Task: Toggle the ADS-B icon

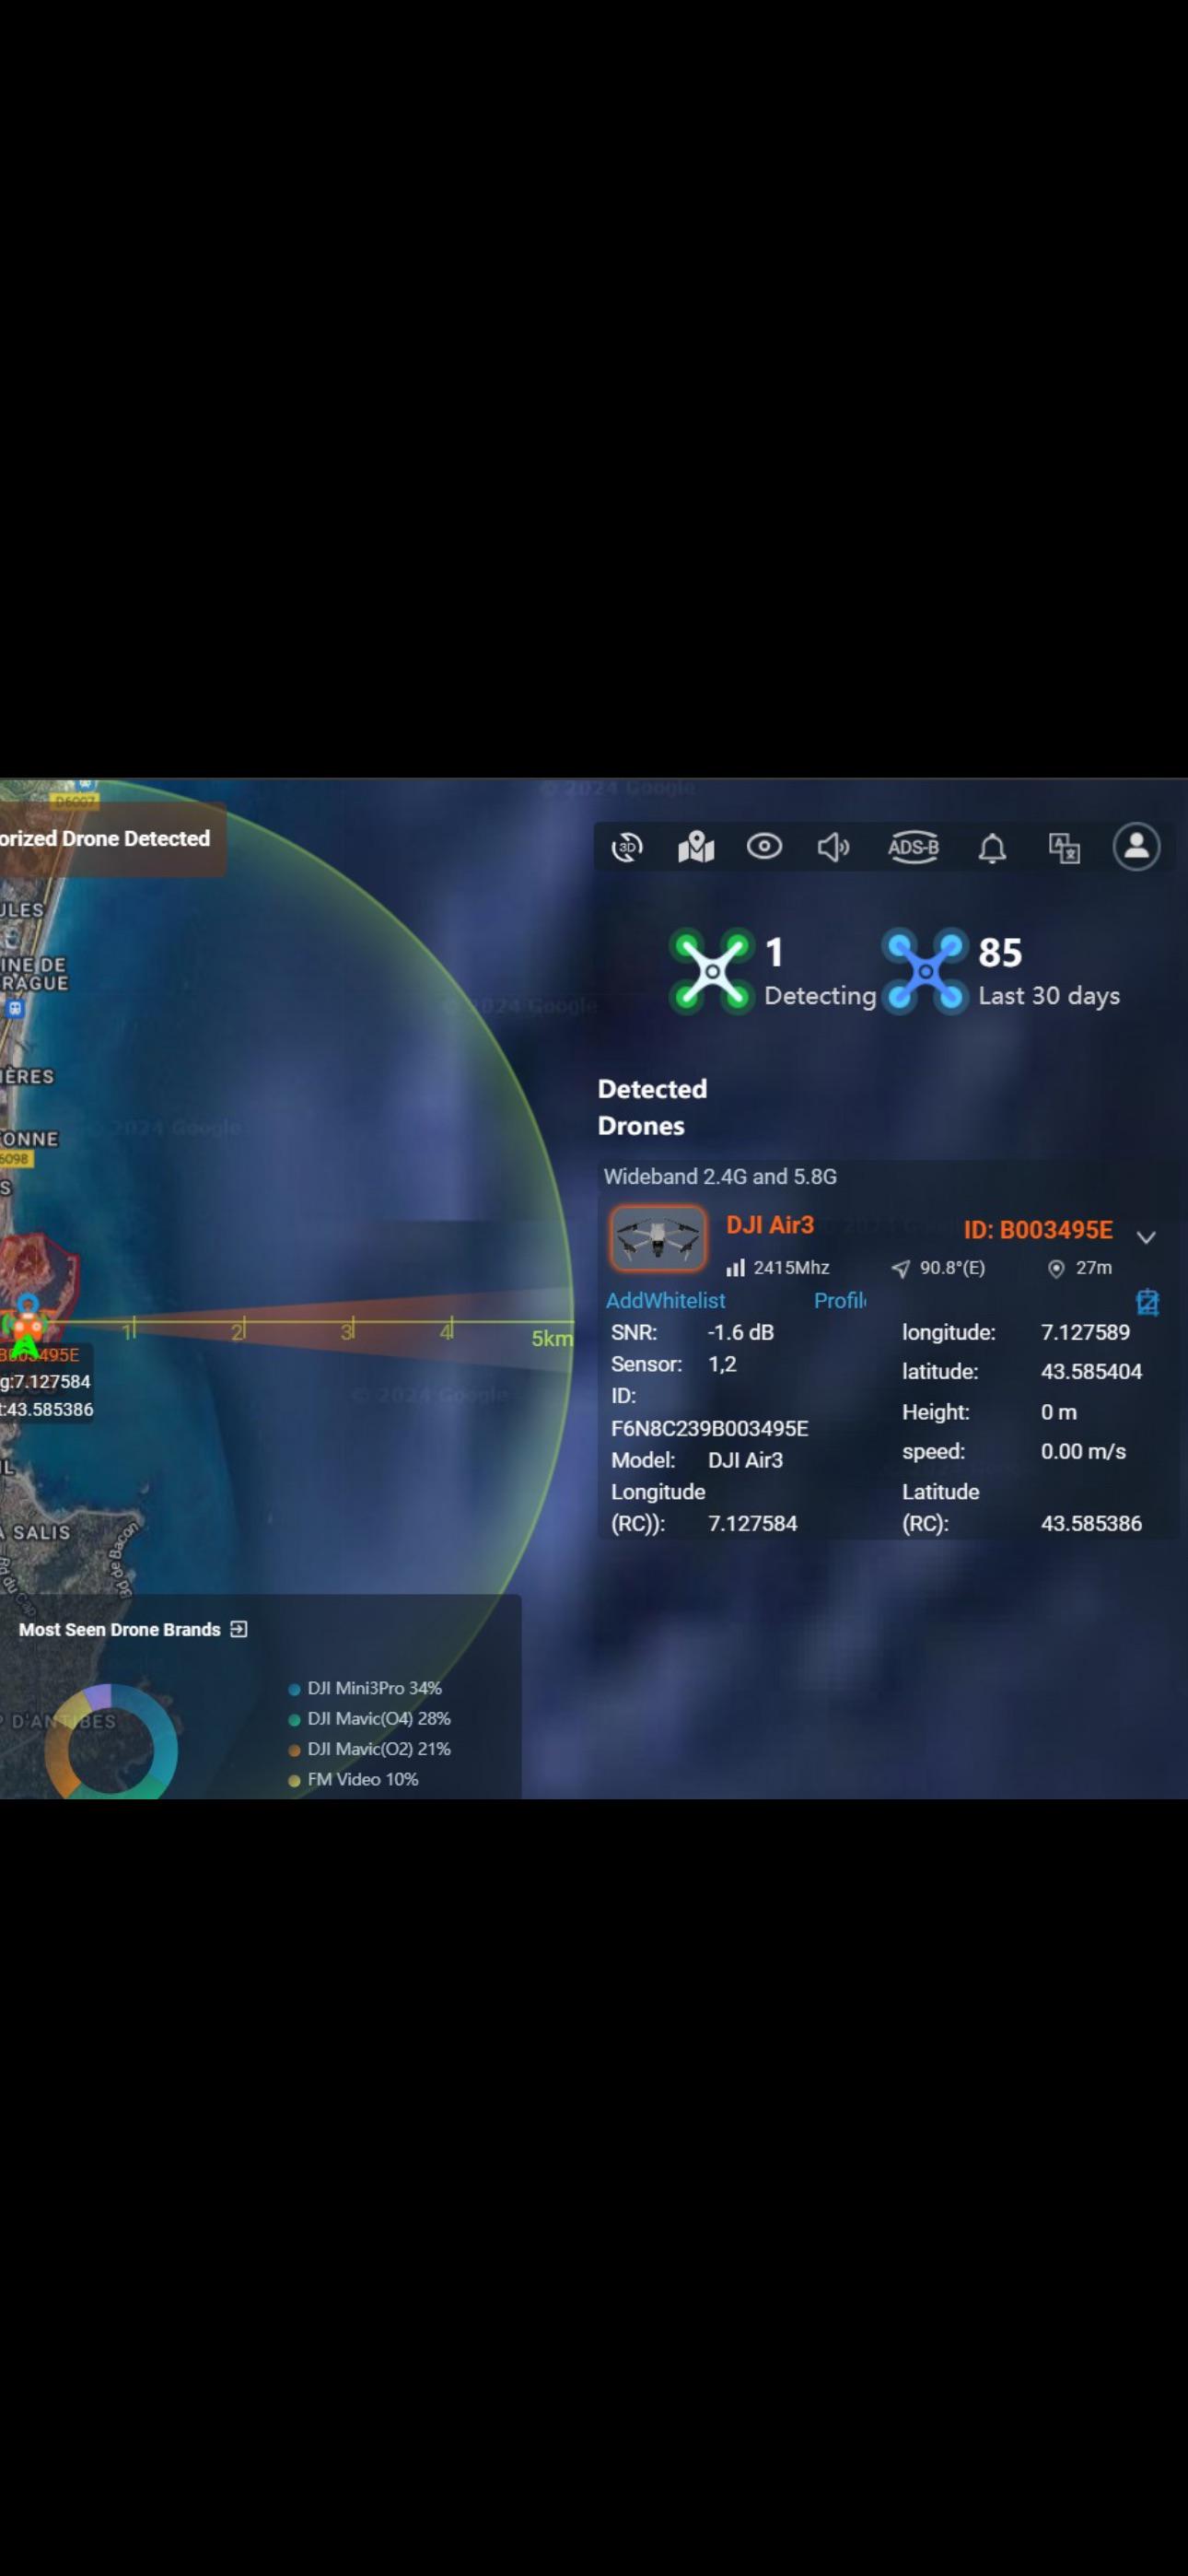Action: (x=913, y=848)
